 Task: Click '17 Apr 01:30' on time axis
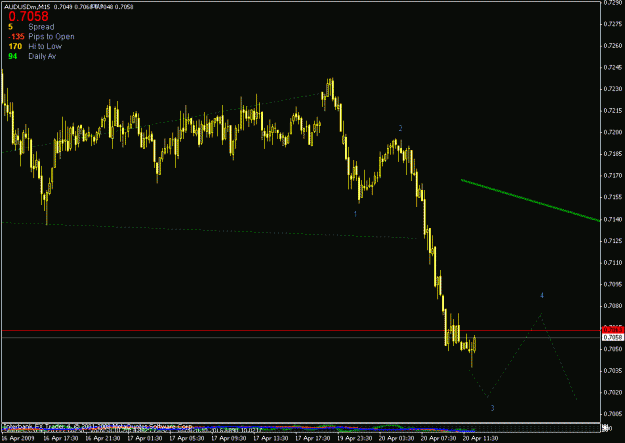[x=144, y=438]
